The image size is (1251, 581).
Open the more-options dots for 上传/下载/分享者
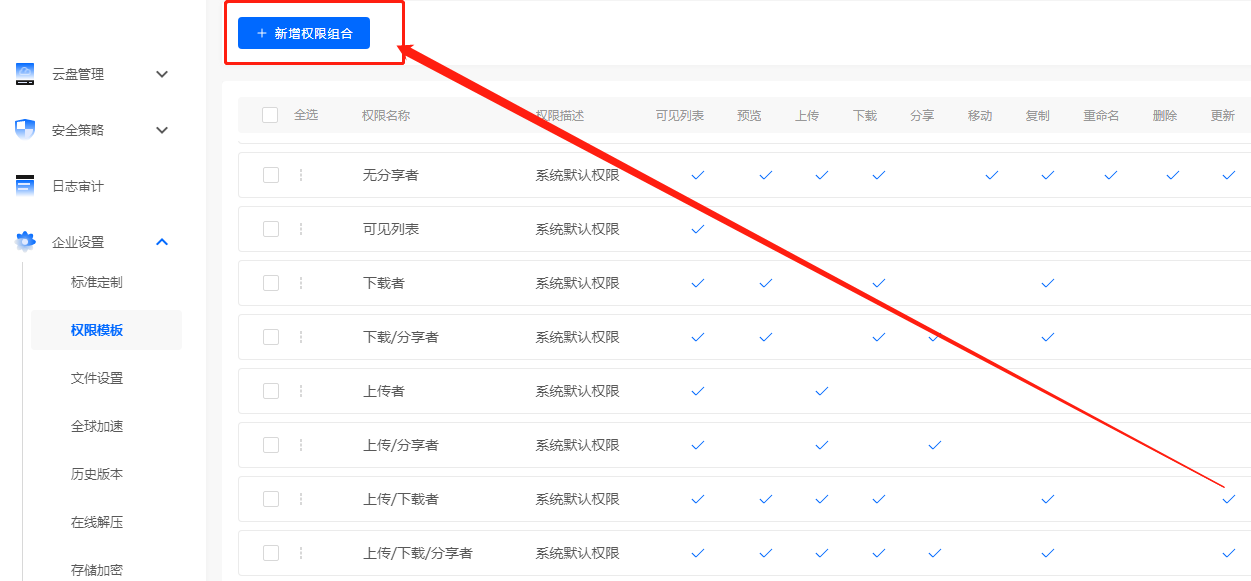[x=301, y=553]
